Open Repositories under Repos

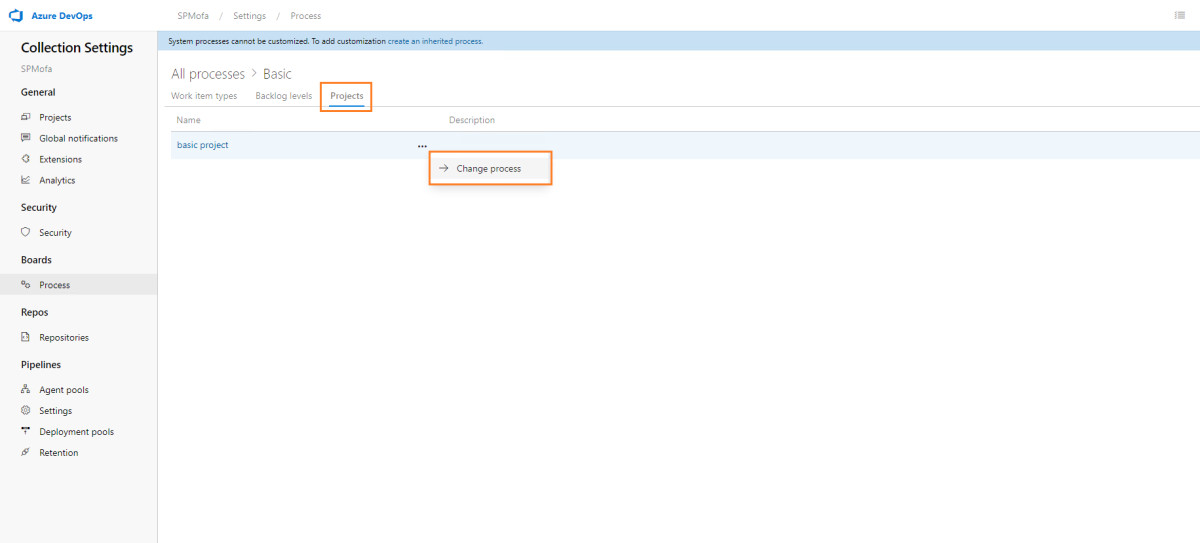click(x=64, y=337)
